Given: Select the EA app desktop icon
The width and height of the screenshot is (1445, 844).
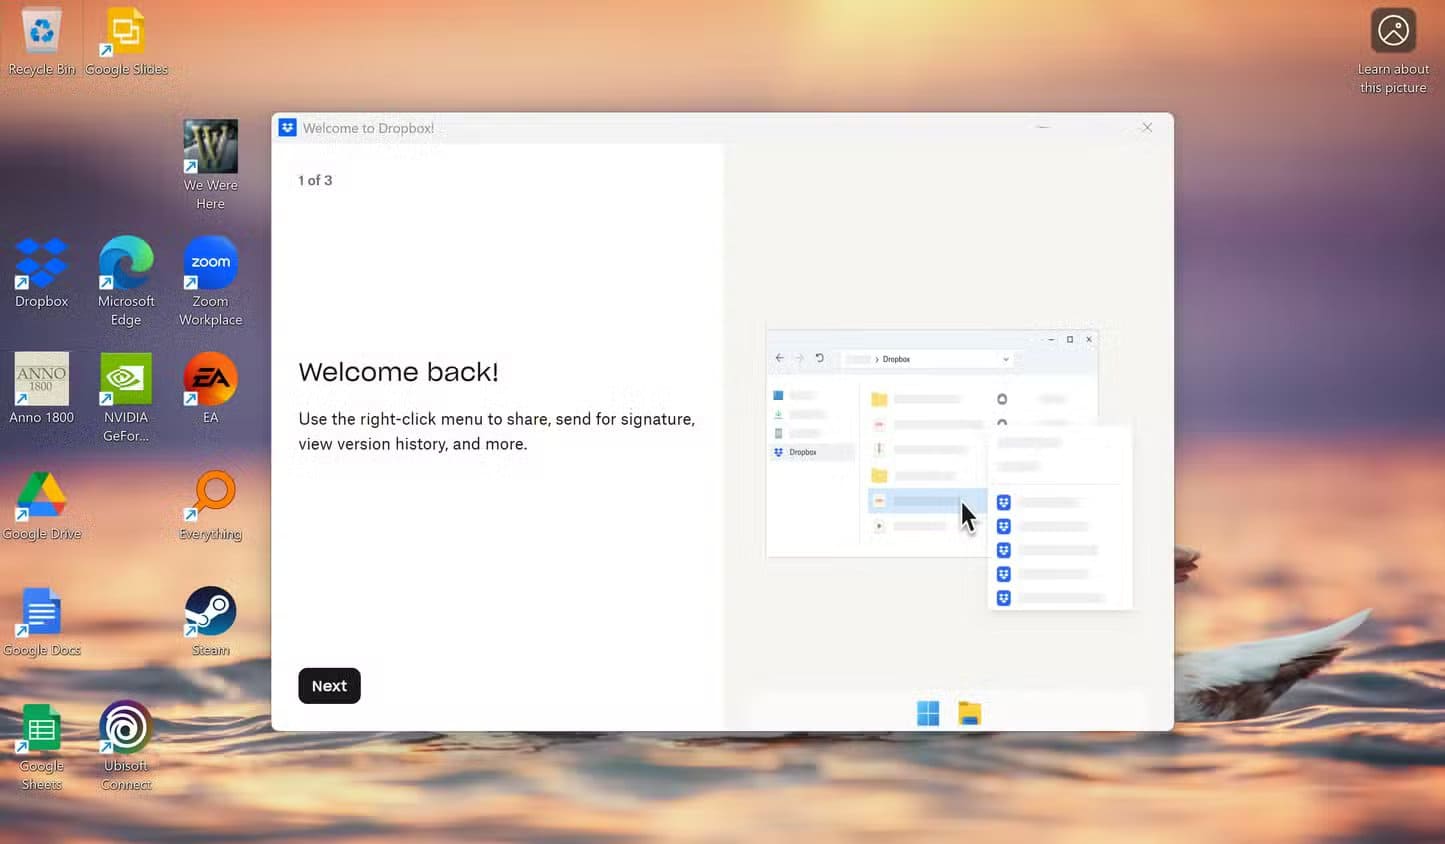Looking at the screenshot, I should tap(210, 380).
